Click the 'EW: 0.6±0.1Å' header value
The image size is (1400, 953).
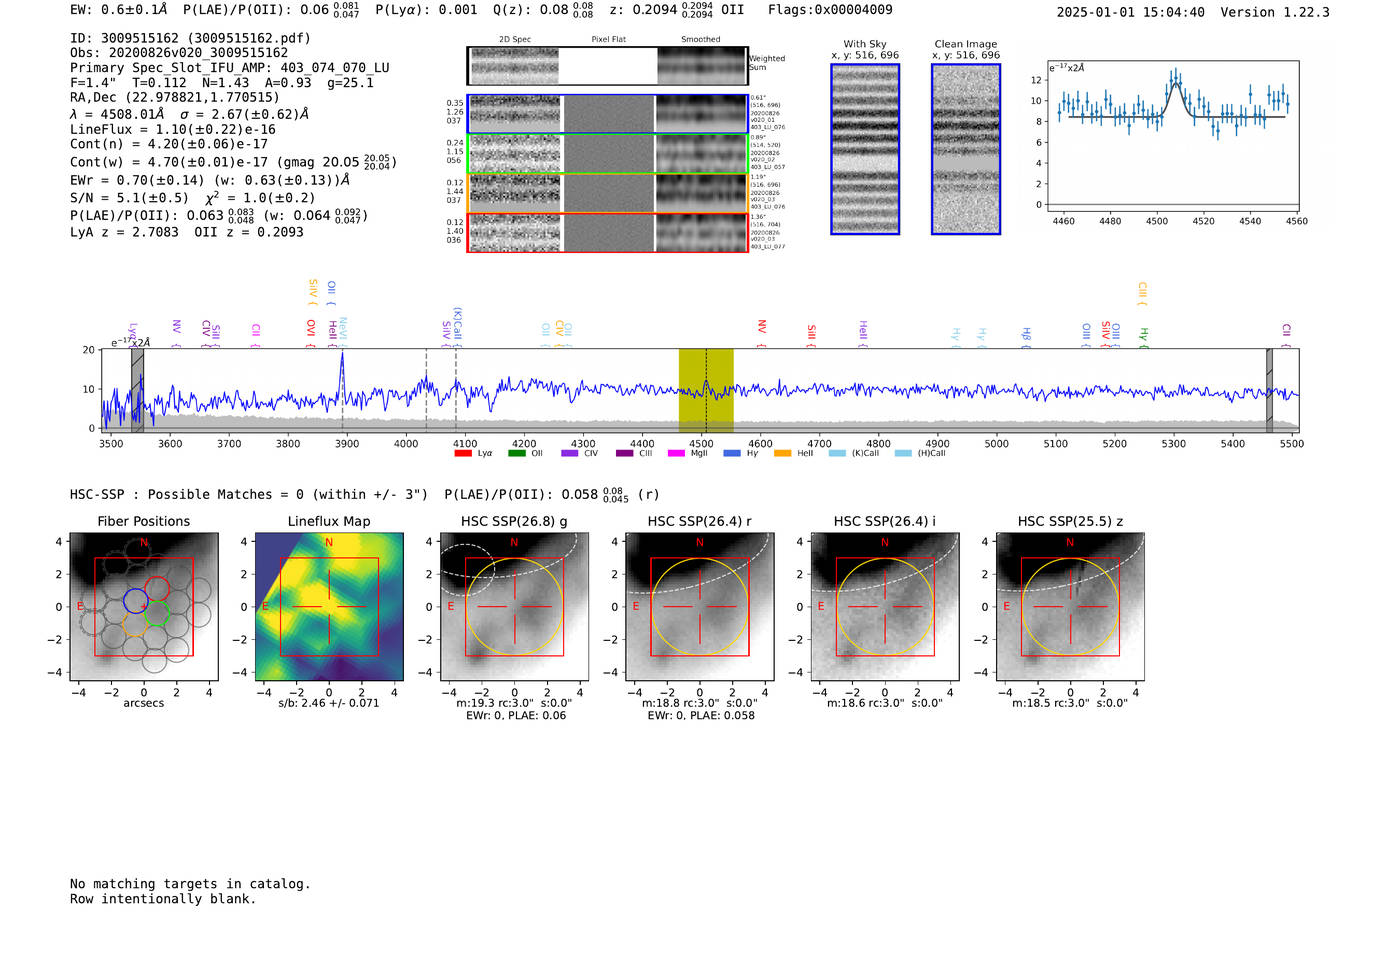pos(118,10)
